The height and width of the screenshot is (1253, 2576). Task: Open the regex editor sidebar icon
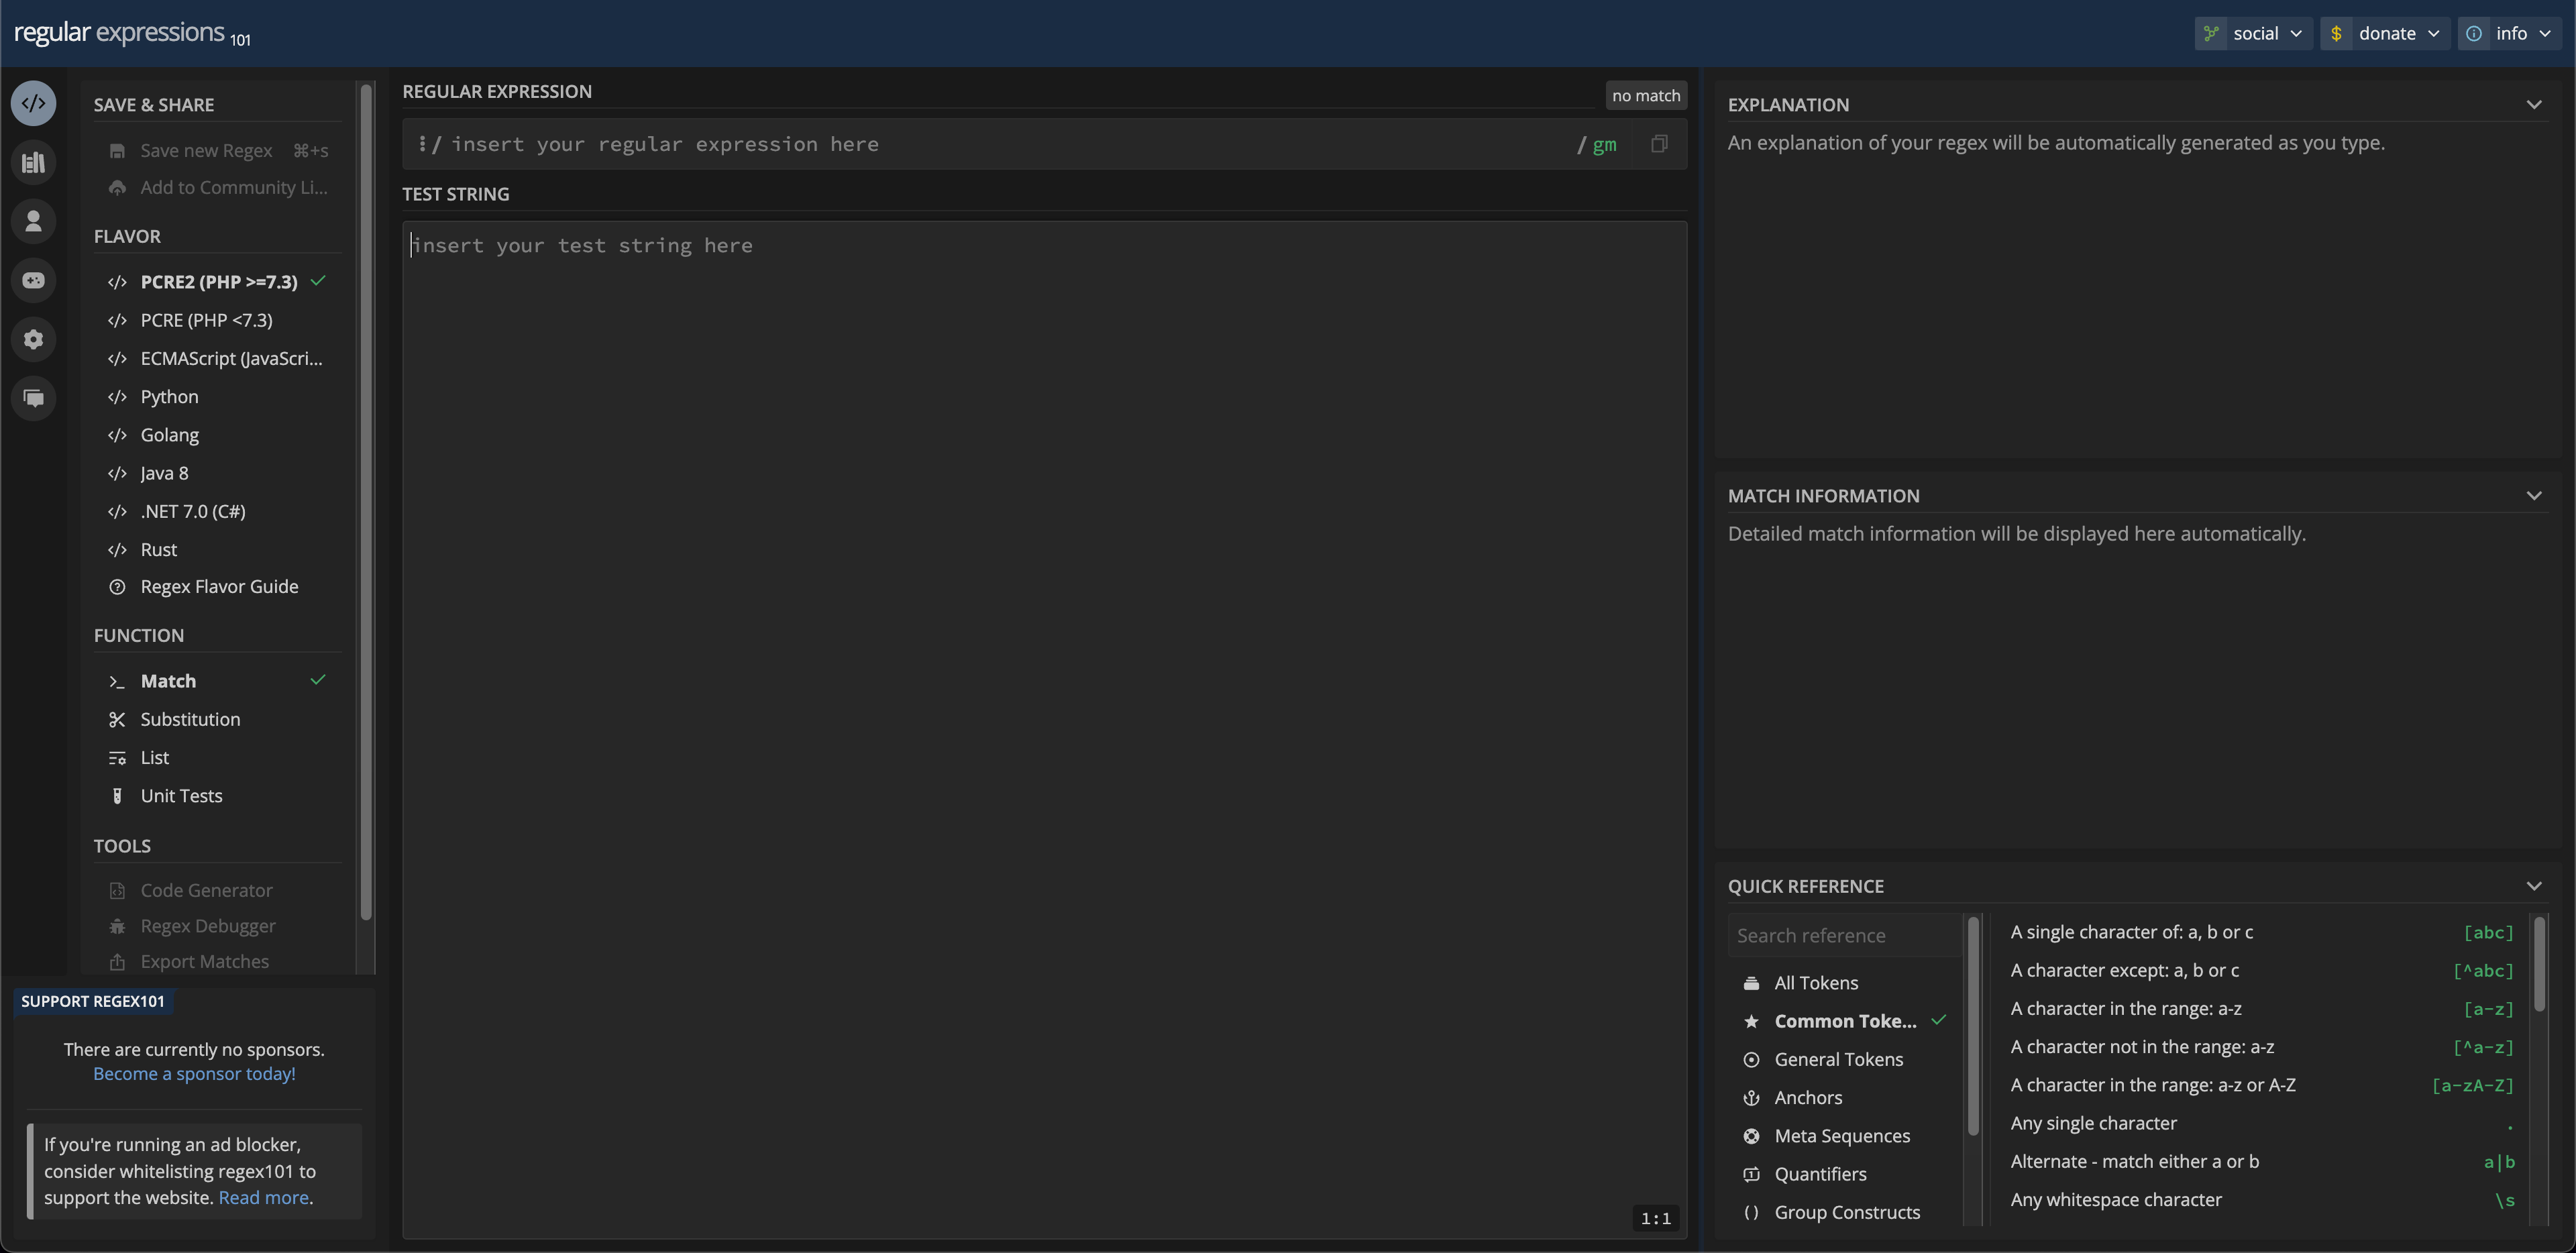click(33, 103)
